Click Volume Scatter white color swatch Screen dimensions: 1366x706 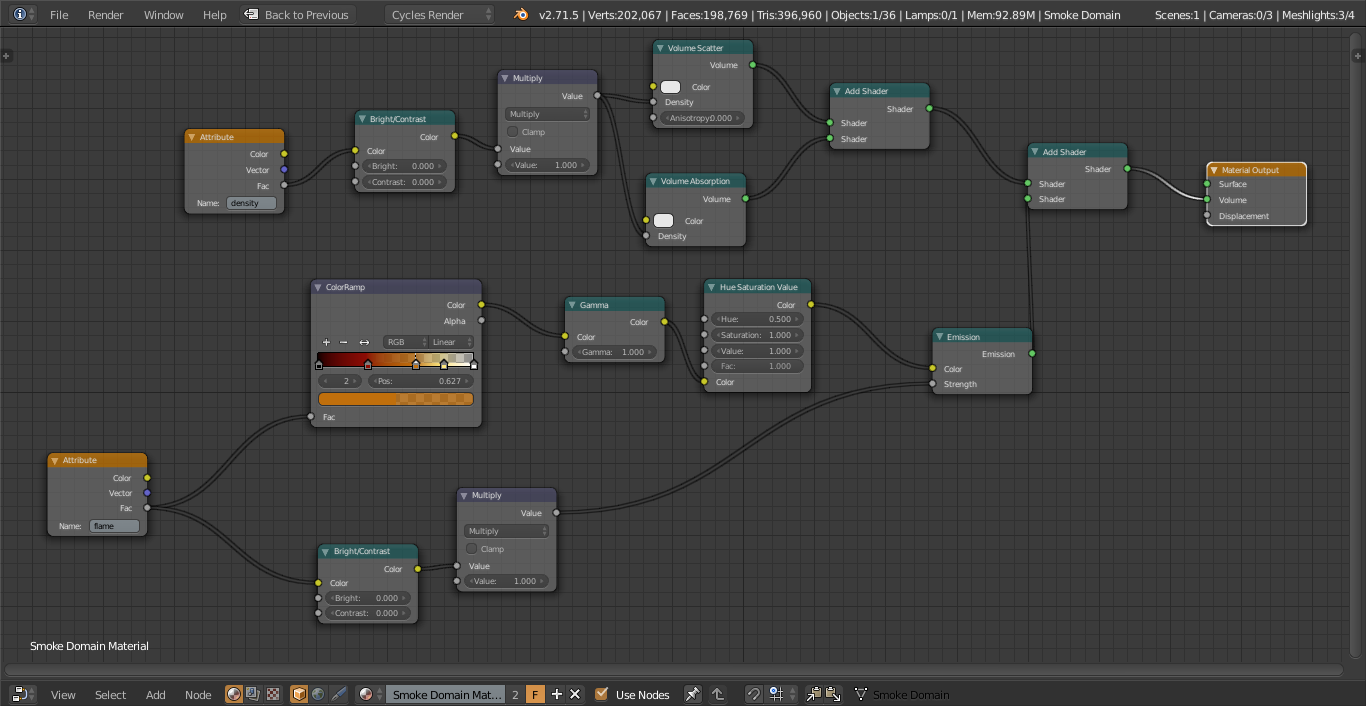[x=670, y=87]
